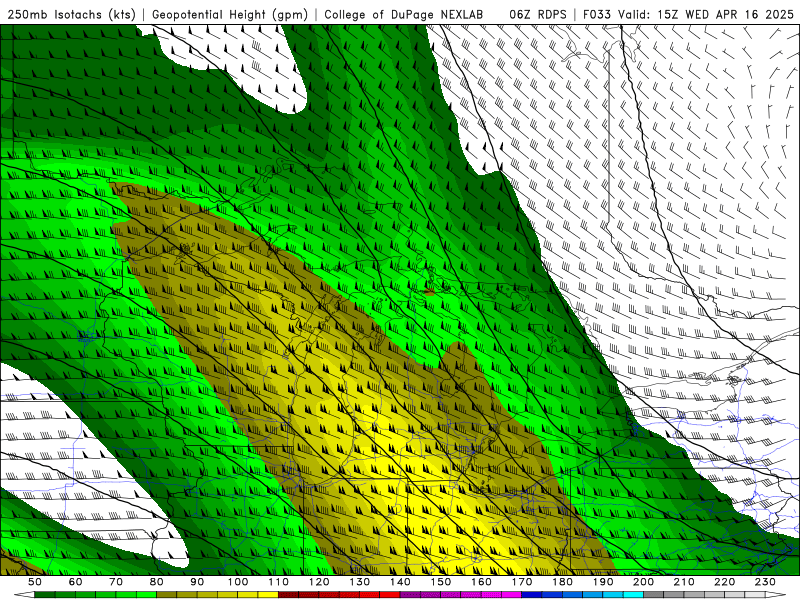Image resolution: width=800 pixels, height=600 pixels.
Task: Click the 100 value on the legend scale
Action: point(238,582)
